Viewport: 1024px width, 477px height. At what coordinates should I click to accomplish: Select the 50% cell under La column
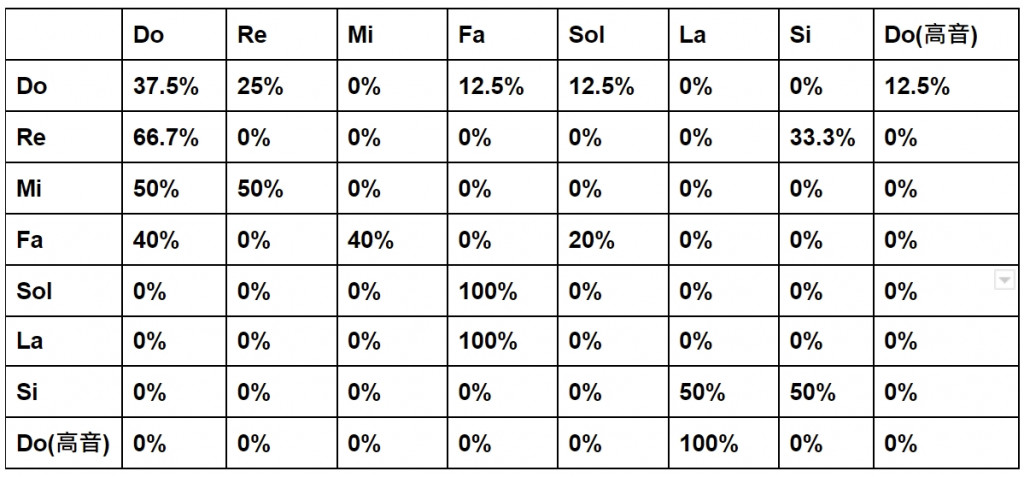[x=724, y=391]
